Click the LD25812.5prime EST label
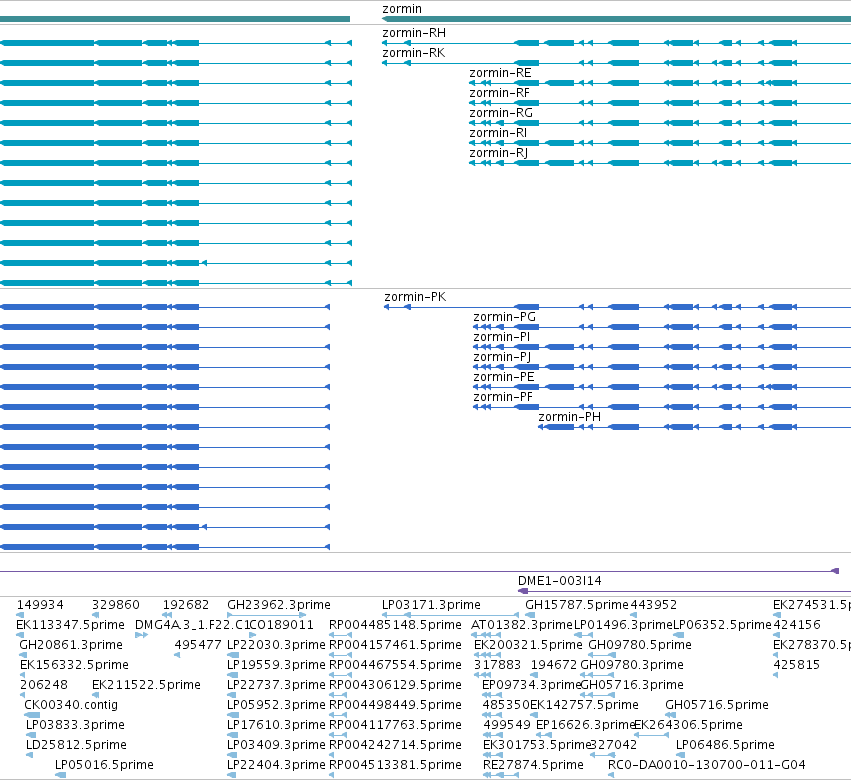The image size is (851, 780). click(77, 745)
